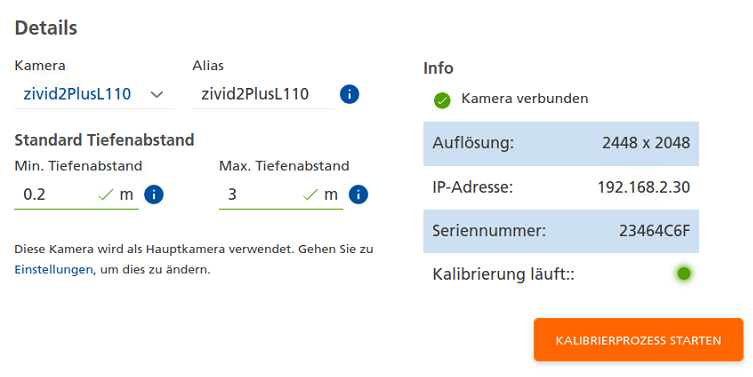Viewport: 753px width, 377px height.
Task: Click the Standard Tiefenabstand section heading
Action: click(x=104, y=140)
